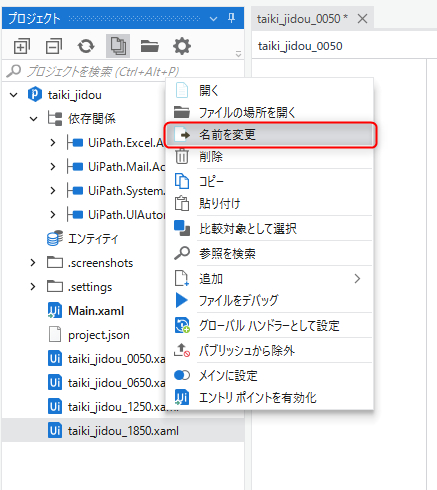Choose メインに設定 menu entry
The width and height of the screenshot is (437, 490).
tap(269, 376)
